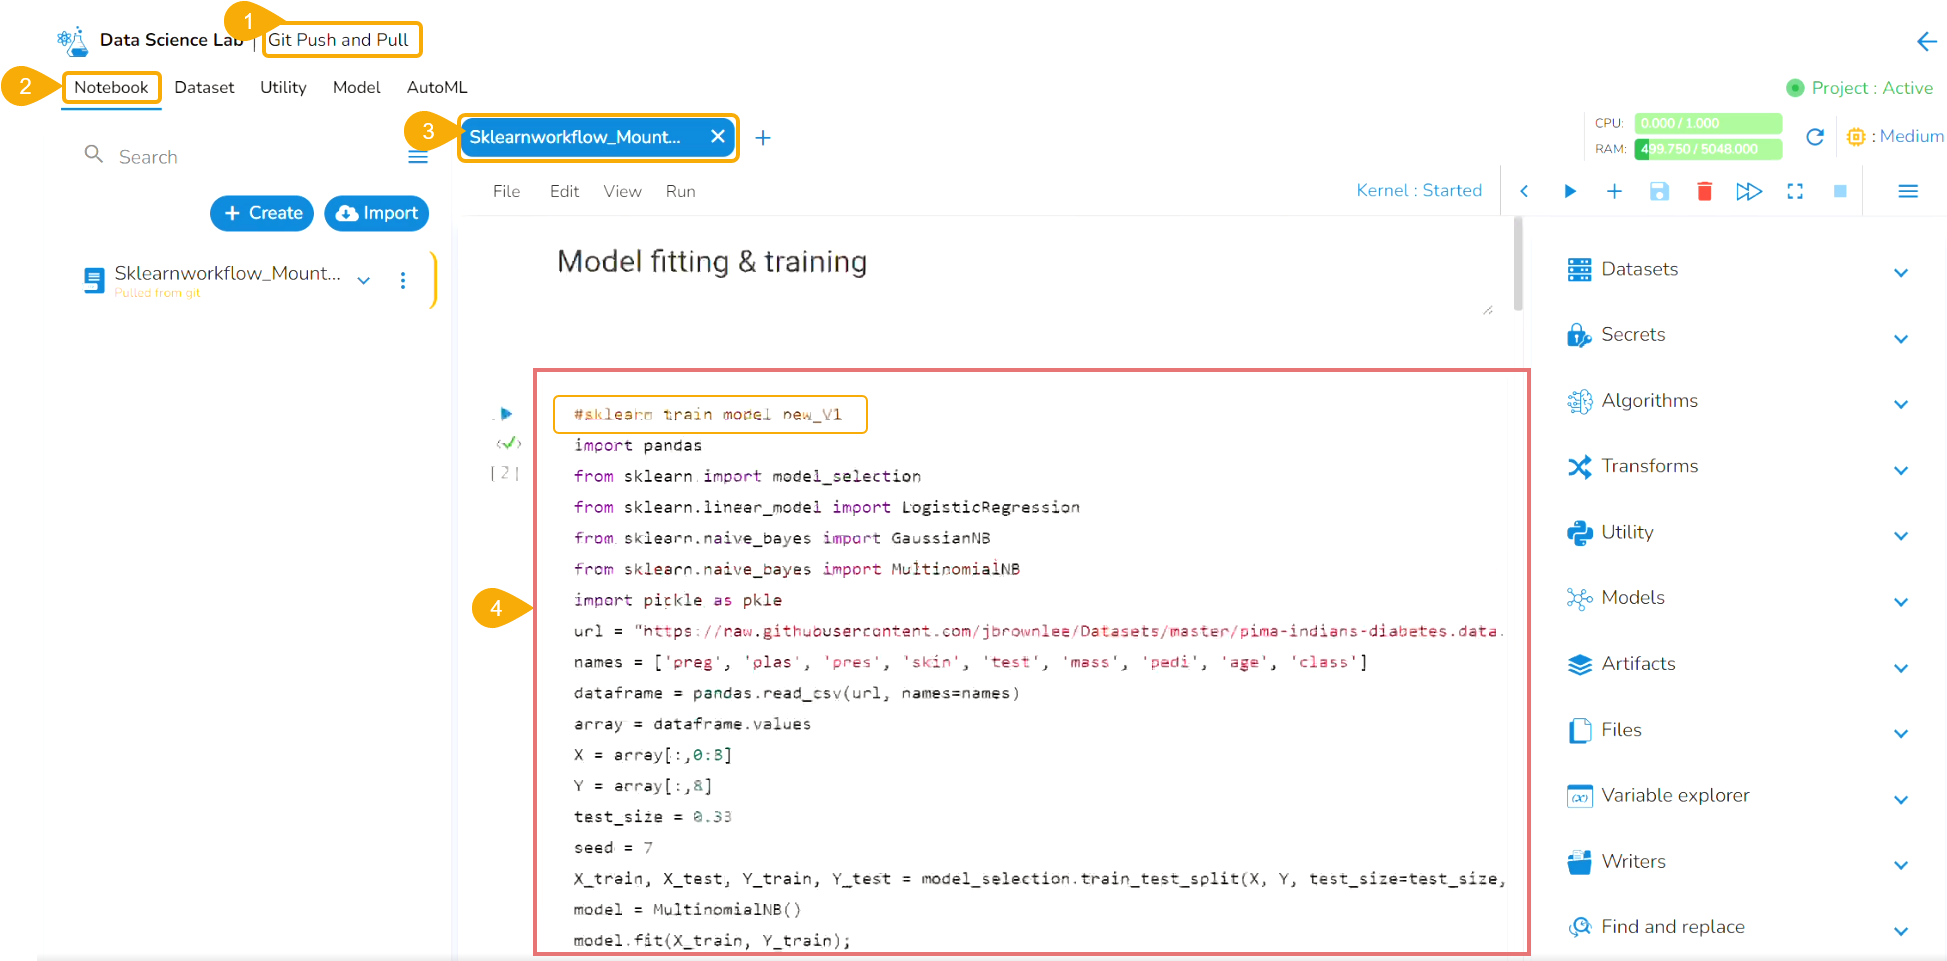Expand the Sklearnworkflow notebook entry chevron
Viewport: 1947px width, 961px height.
tap(364, 281)
